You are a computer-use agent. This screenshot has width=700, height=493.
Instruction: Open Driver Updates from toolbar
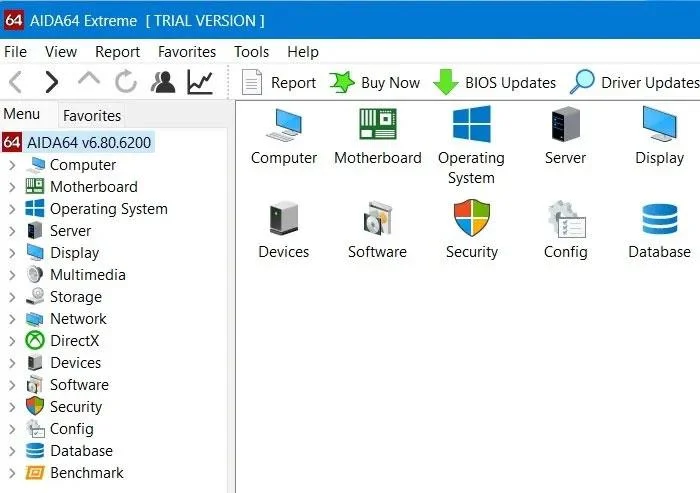coord(634,83)
